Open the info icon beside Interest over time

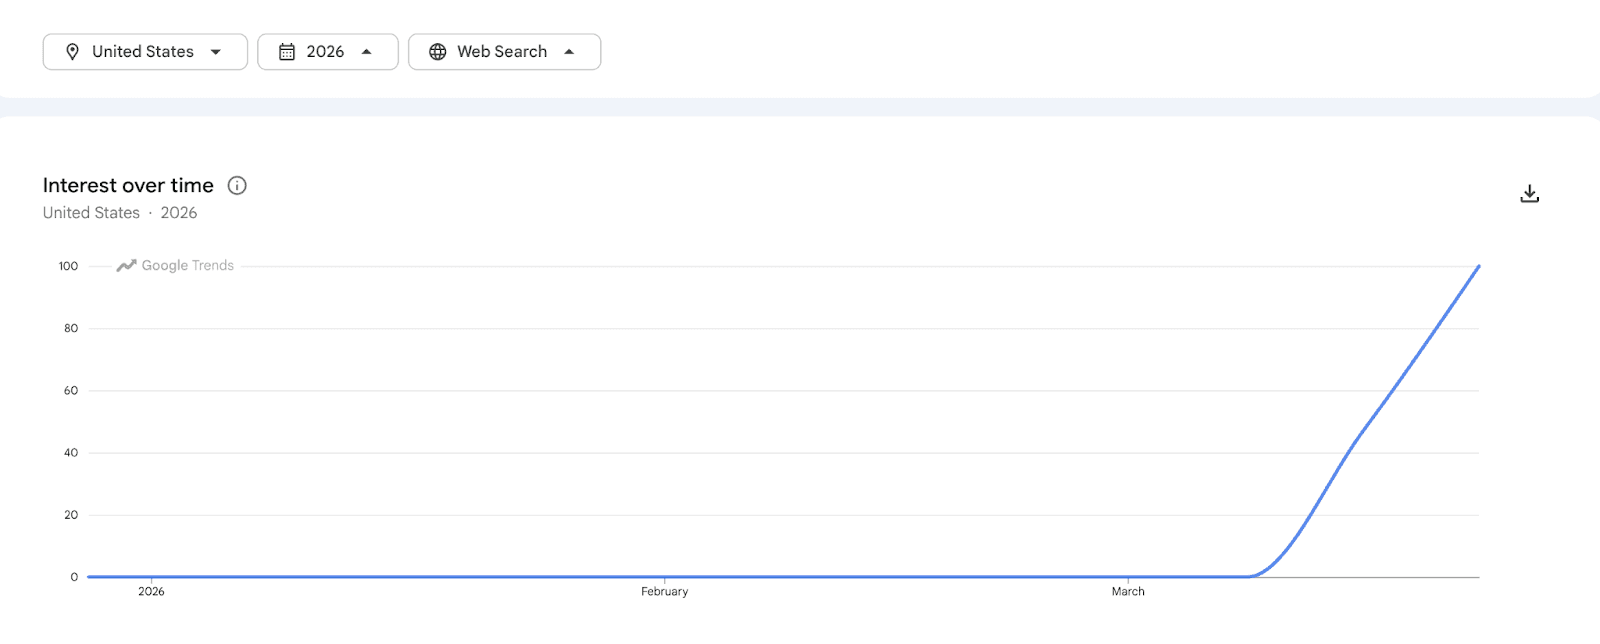coord(237,185)
